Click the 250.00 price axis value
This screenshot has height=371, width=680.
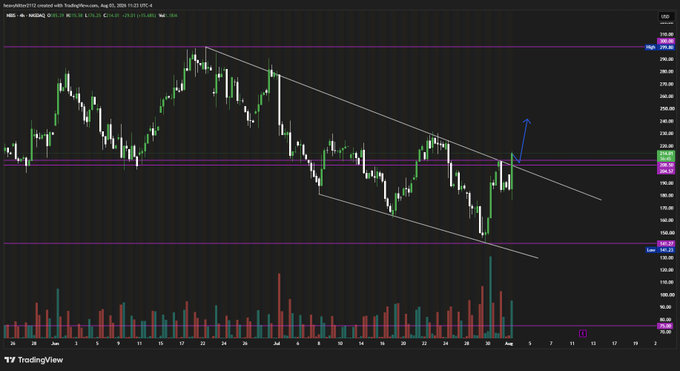click(x=667, y=108)
